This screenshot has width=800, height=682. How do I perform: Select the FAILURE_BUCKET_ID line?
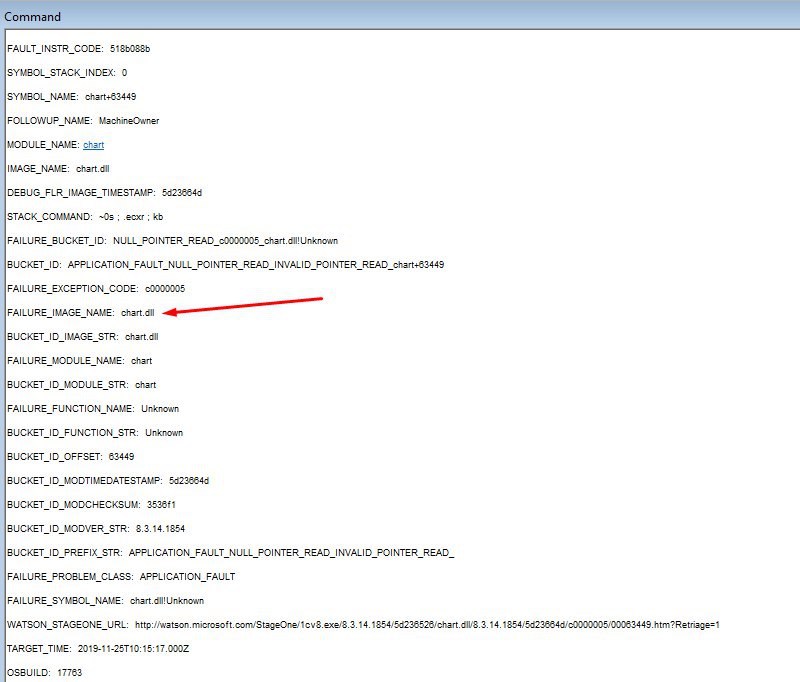coord(172,241)
